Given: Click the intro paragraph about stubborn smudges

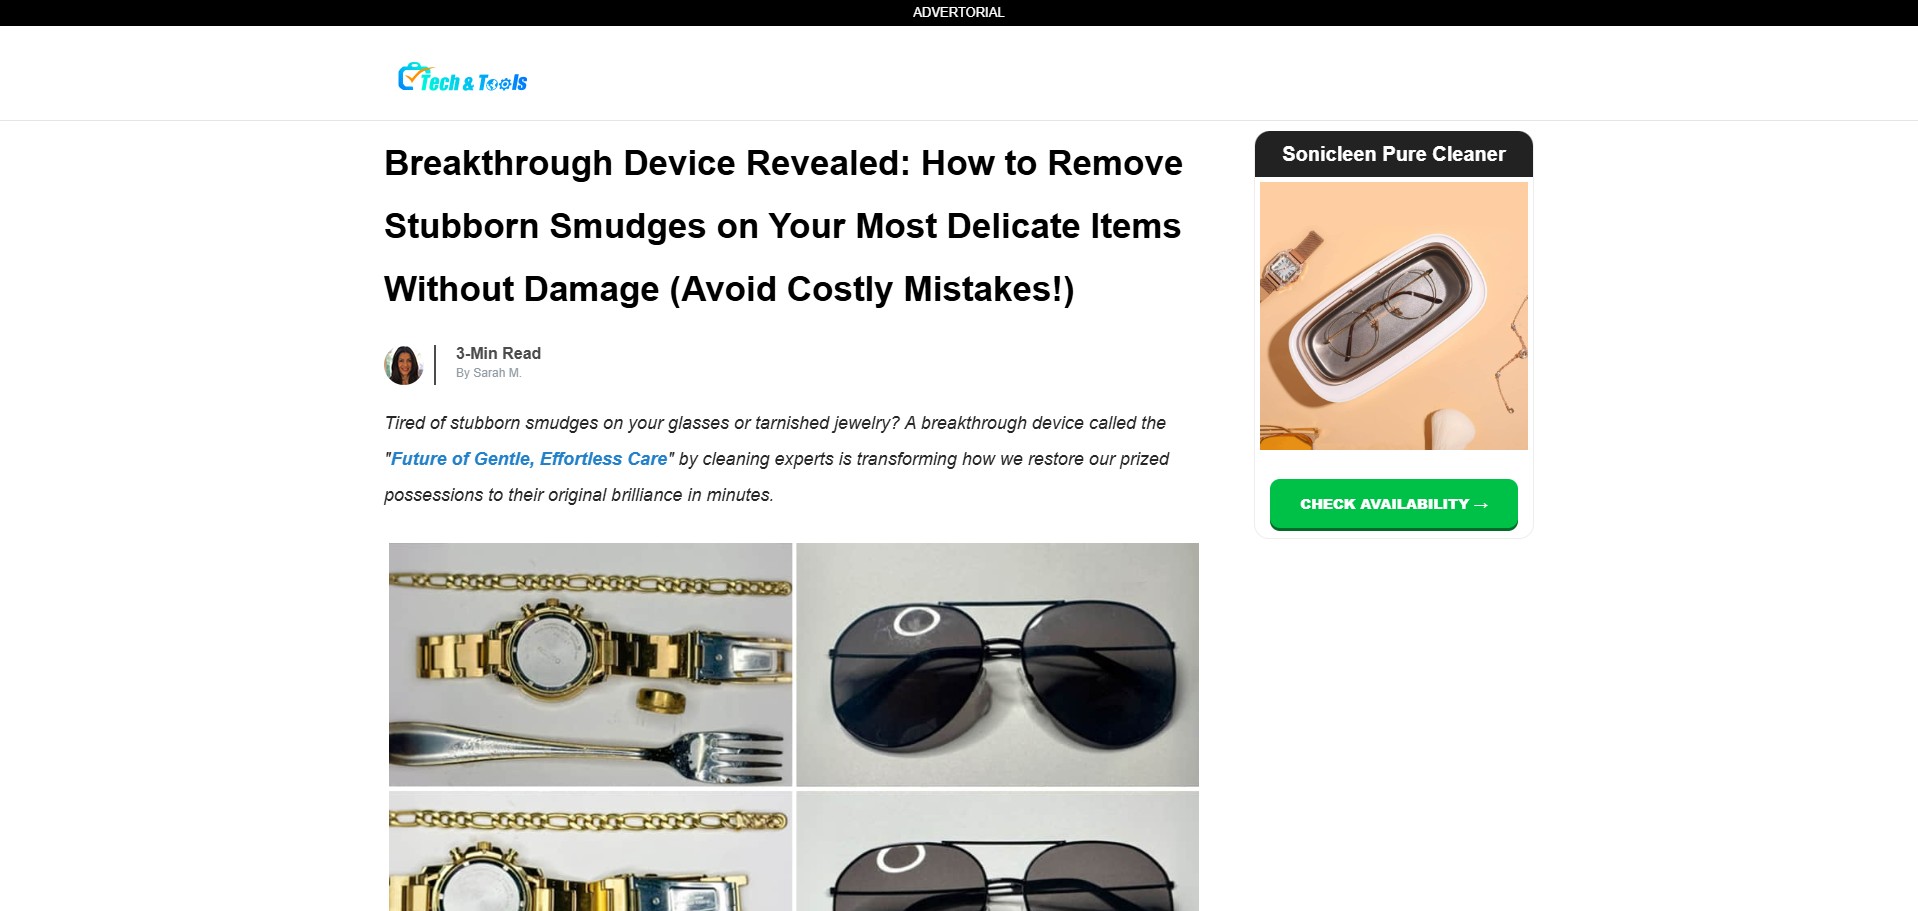Looking at the screenshot, I should [x=777, y=459].
